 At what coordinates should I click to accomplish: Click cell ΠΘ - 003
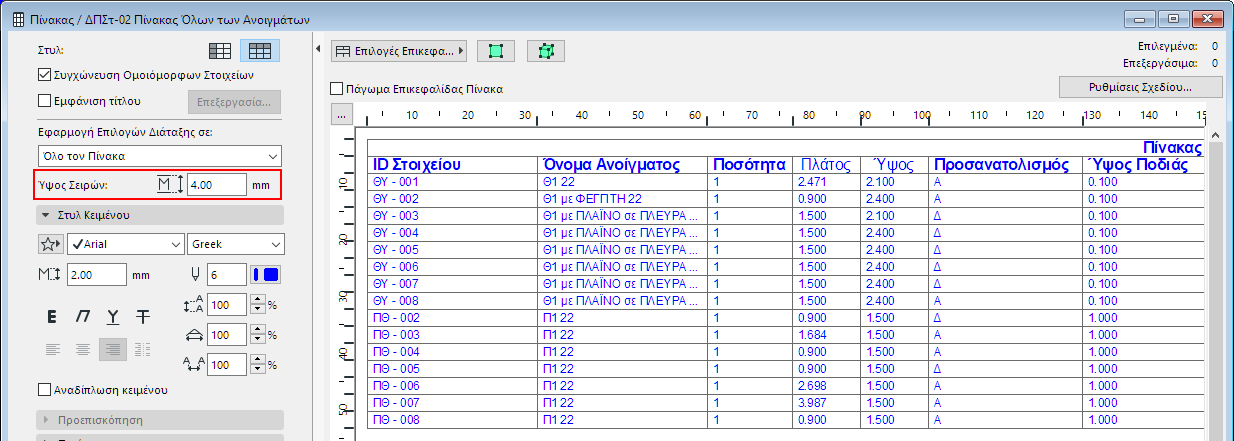(452, 335)
